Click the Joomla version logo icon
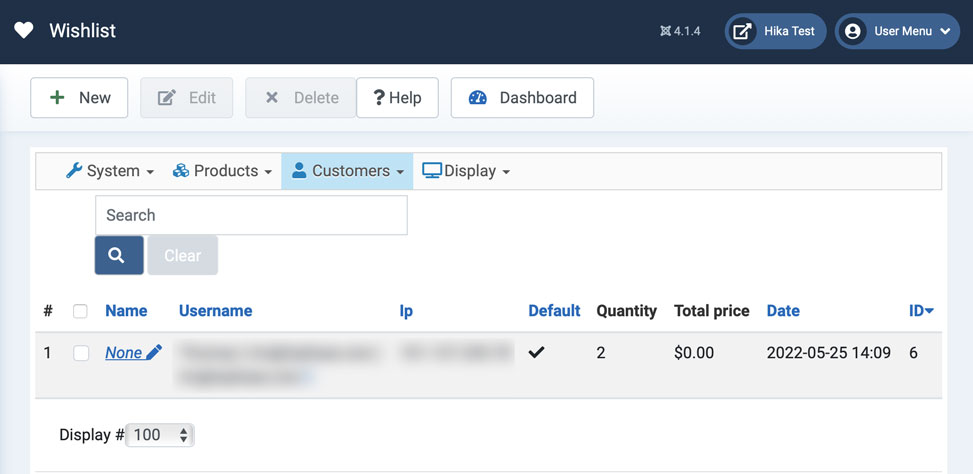Screen dimensions: 973x474 click(x=665, y=31)
